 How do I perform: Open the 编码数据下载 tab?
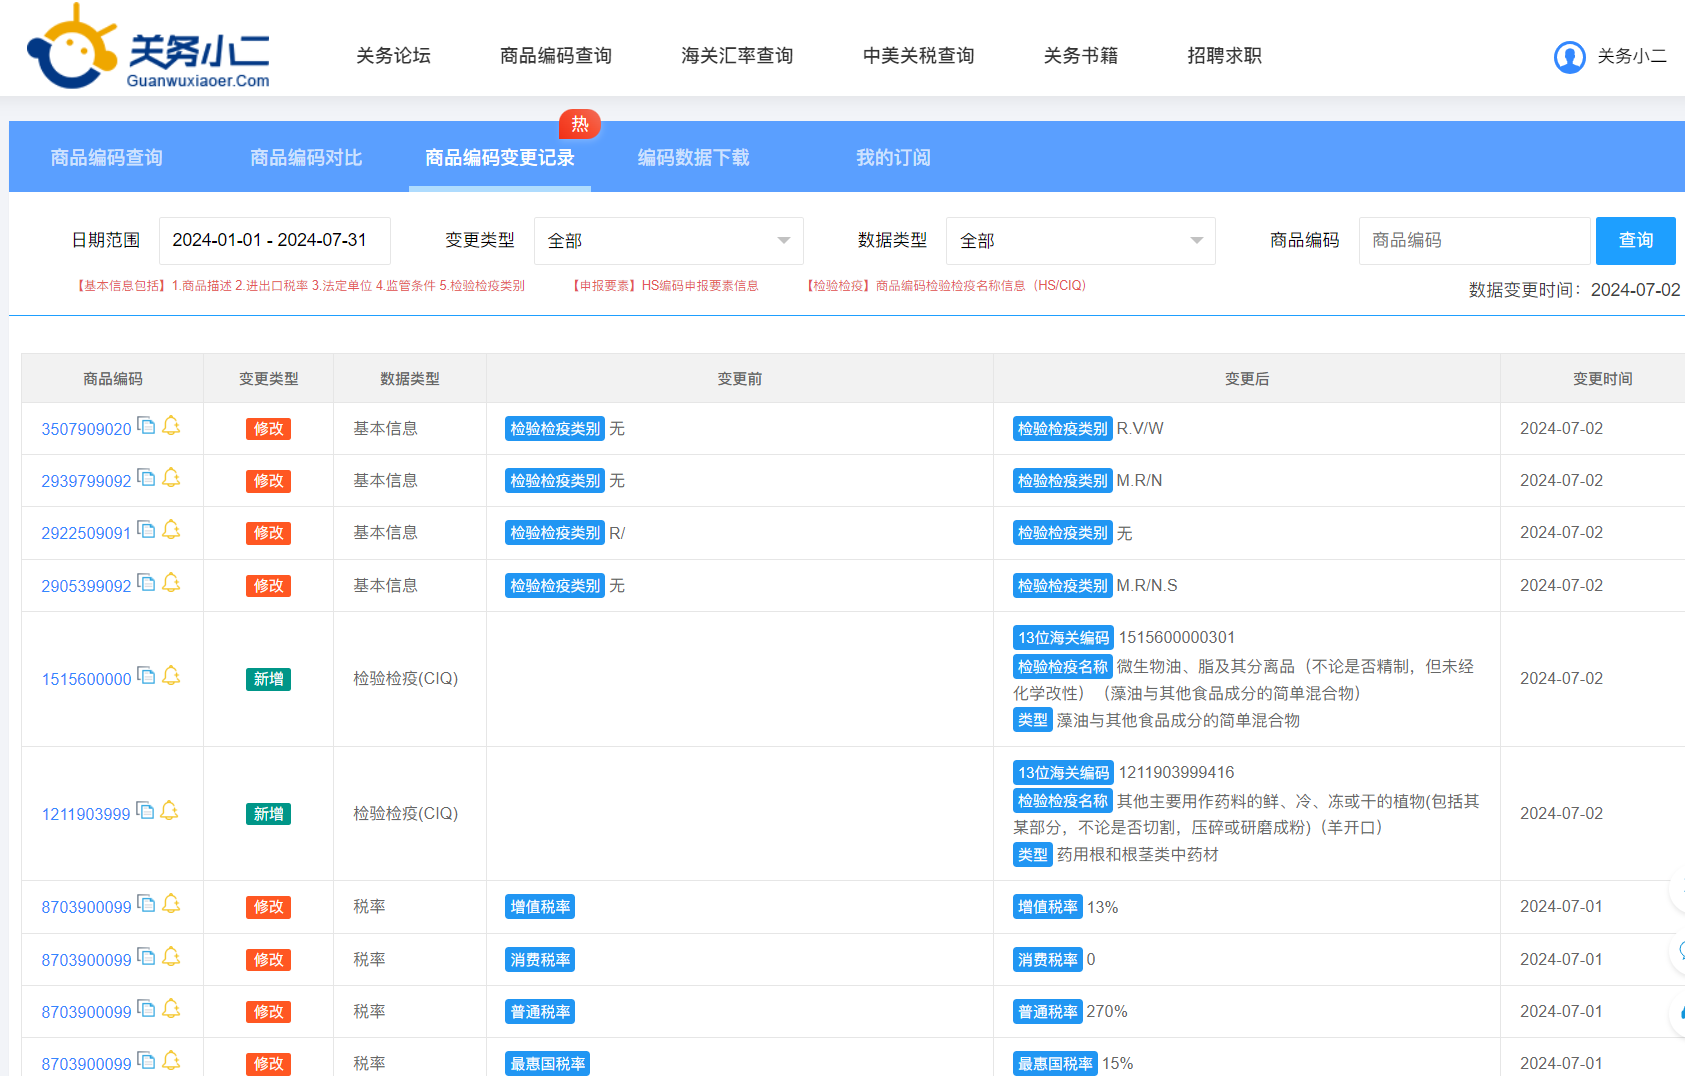(694, 158)
